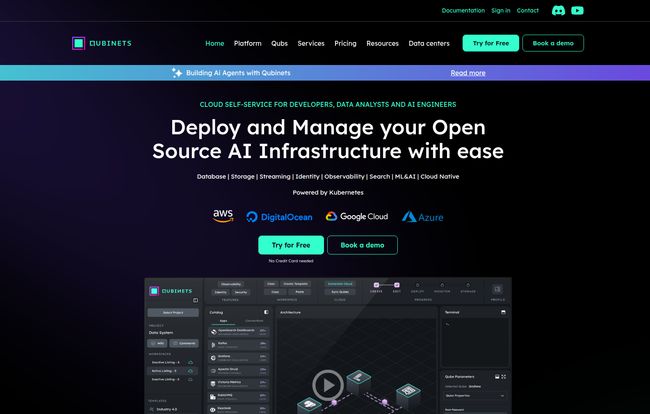Screen dimensions: 650x414
Task: Click the Qubinets logo inside the dashboard preview
Action: tap(171, 291)
